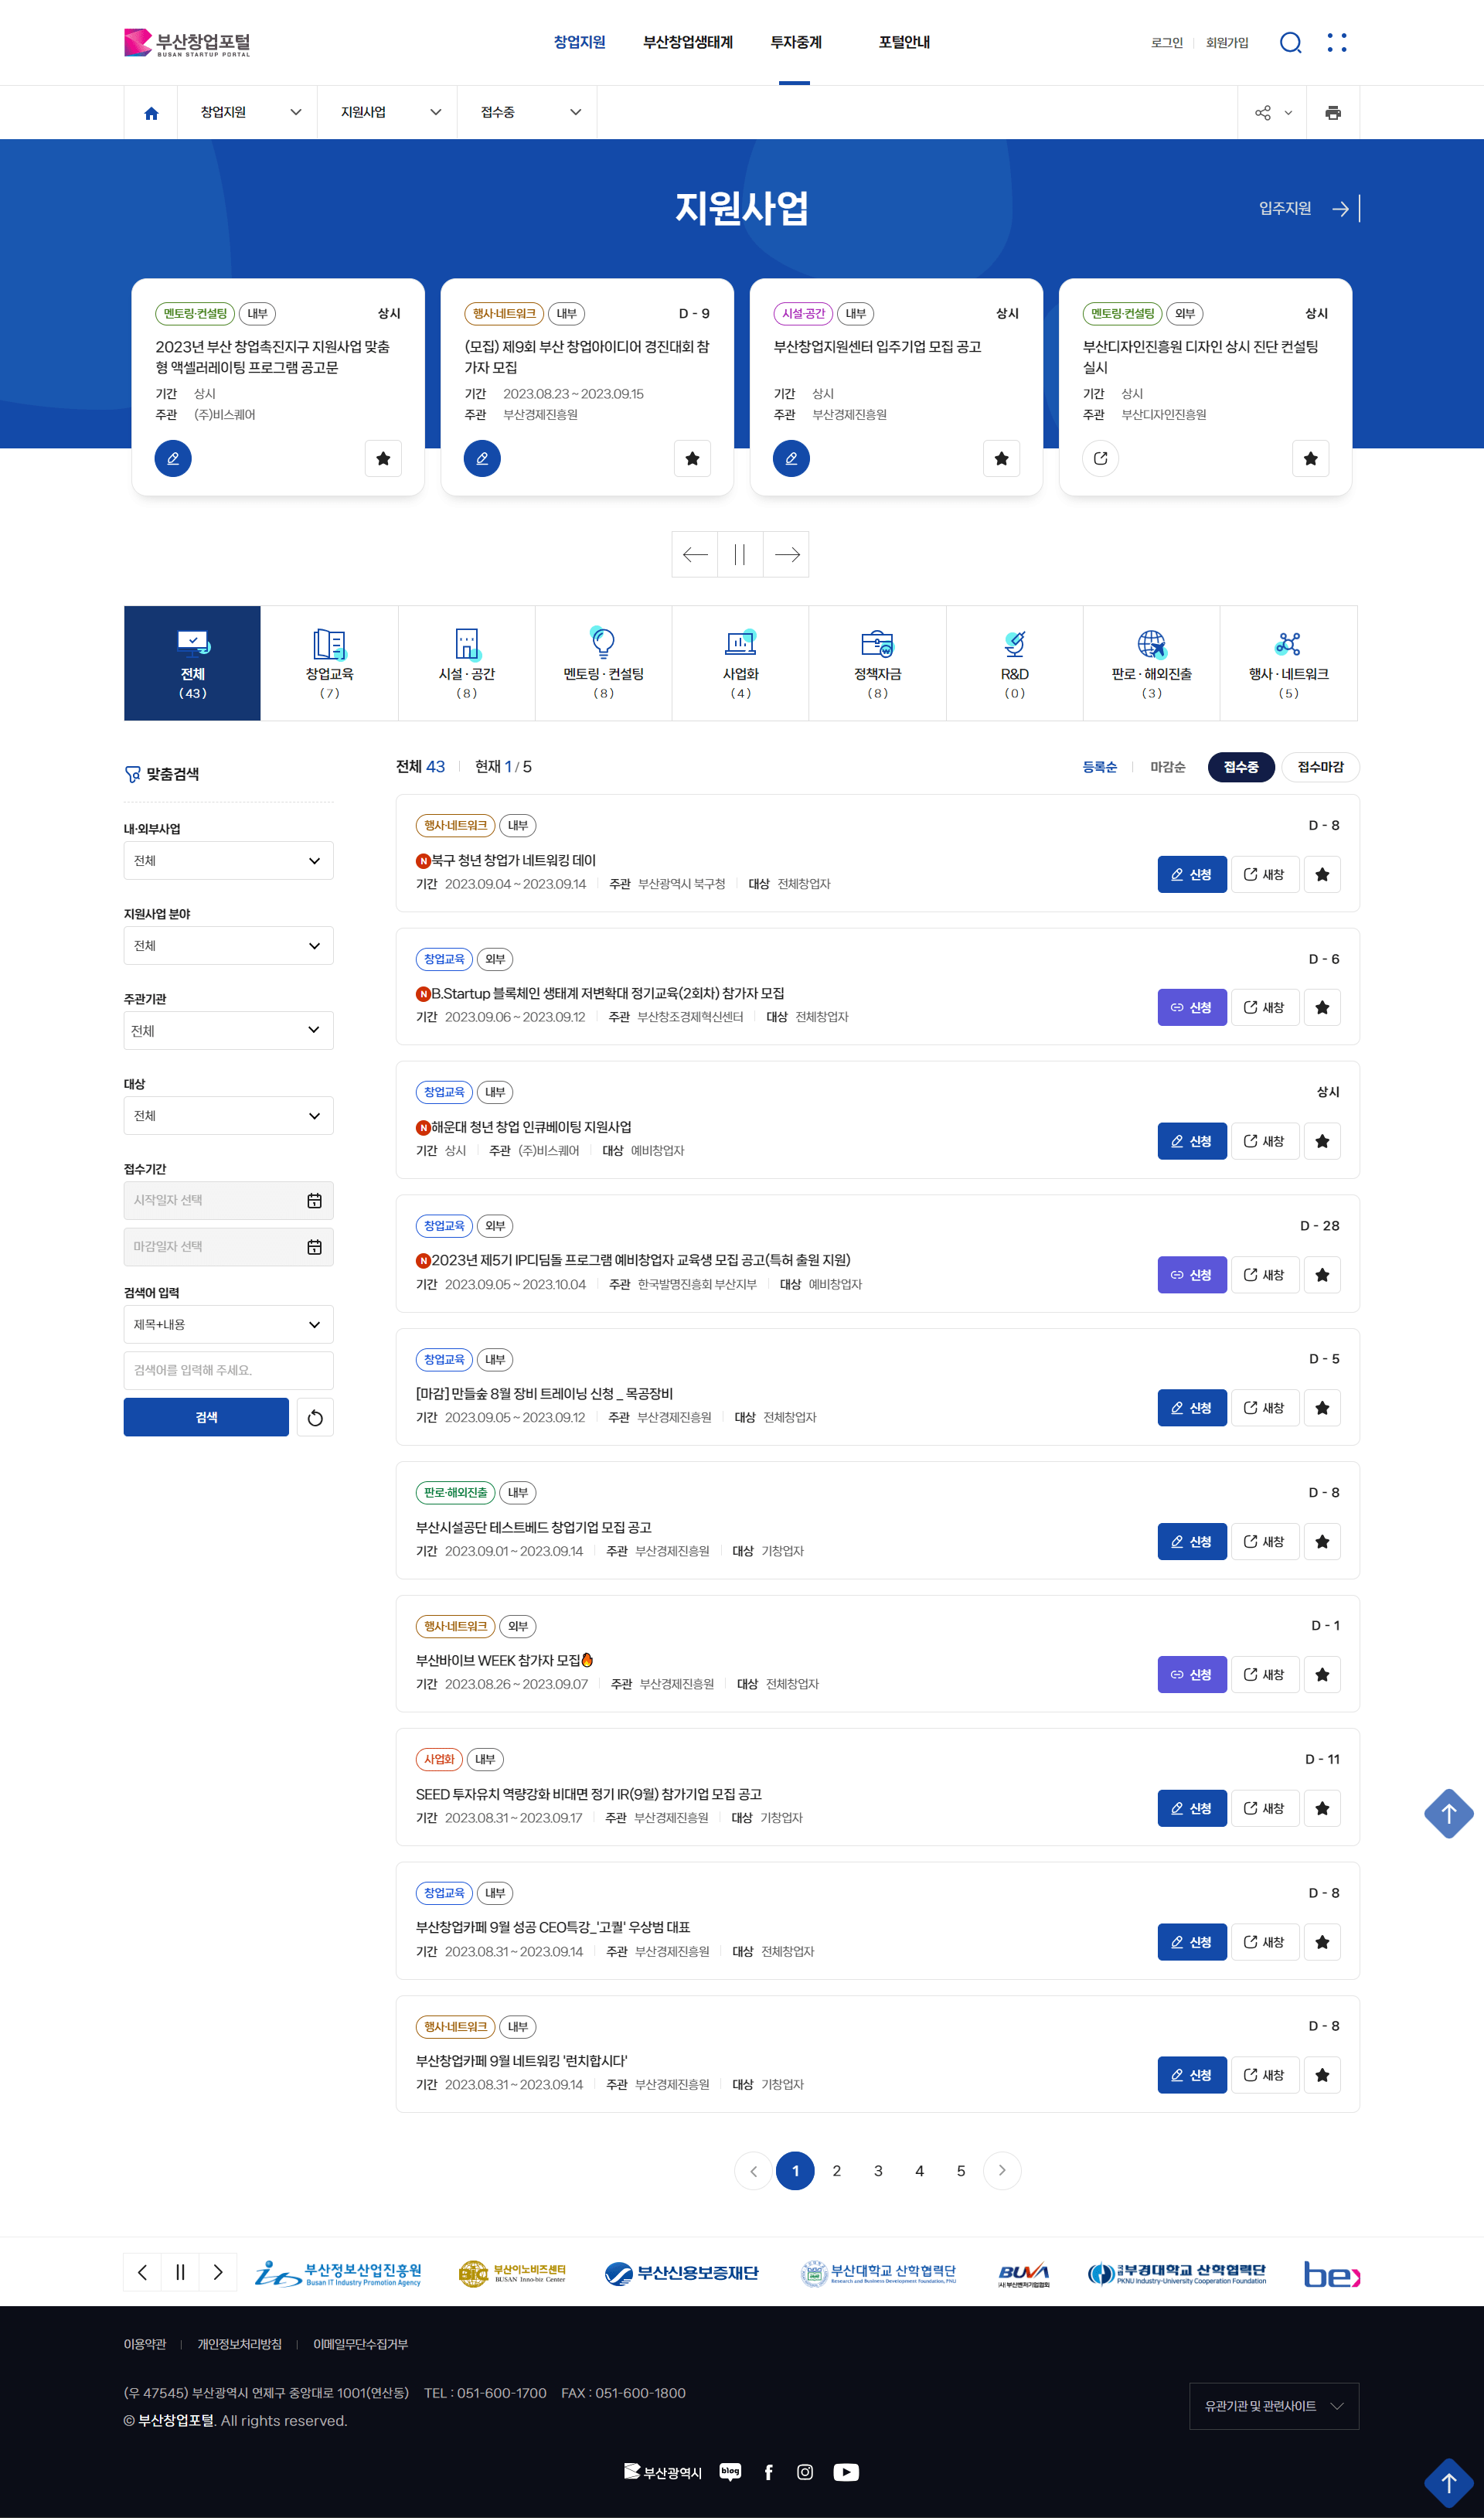The image size is (1484, 2518).
Task: Open the search magnifier icon in header
Action: 1290,42
